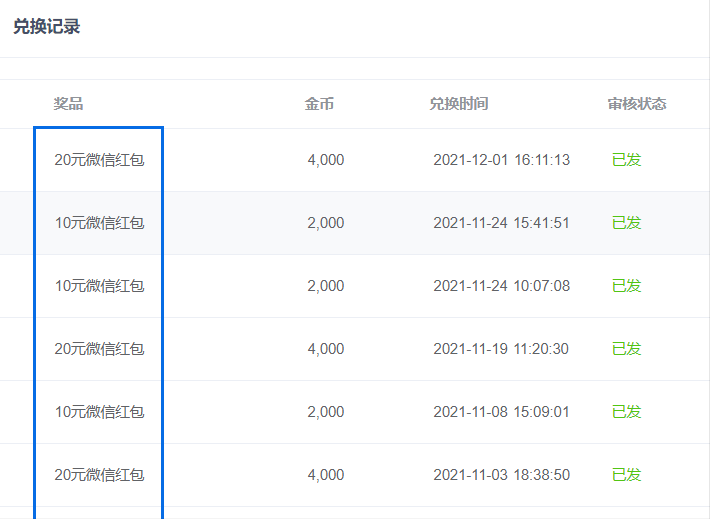Select 10元微信红包 in the 10:07:08 row
Image resolution: width=710 pixels, height=519 pixels.
pos(99,286)
